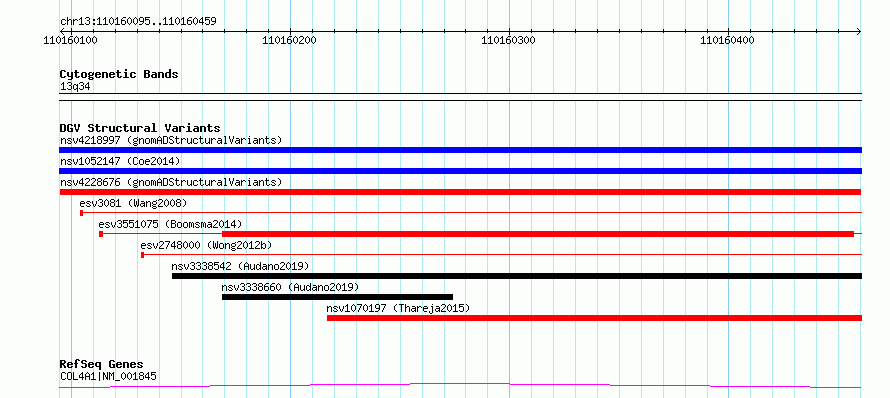Screen dimensions: 890x398
Task: Select the esv3081 (Wang2008) label
Action: pyautogui.click(x=133, y=203)
